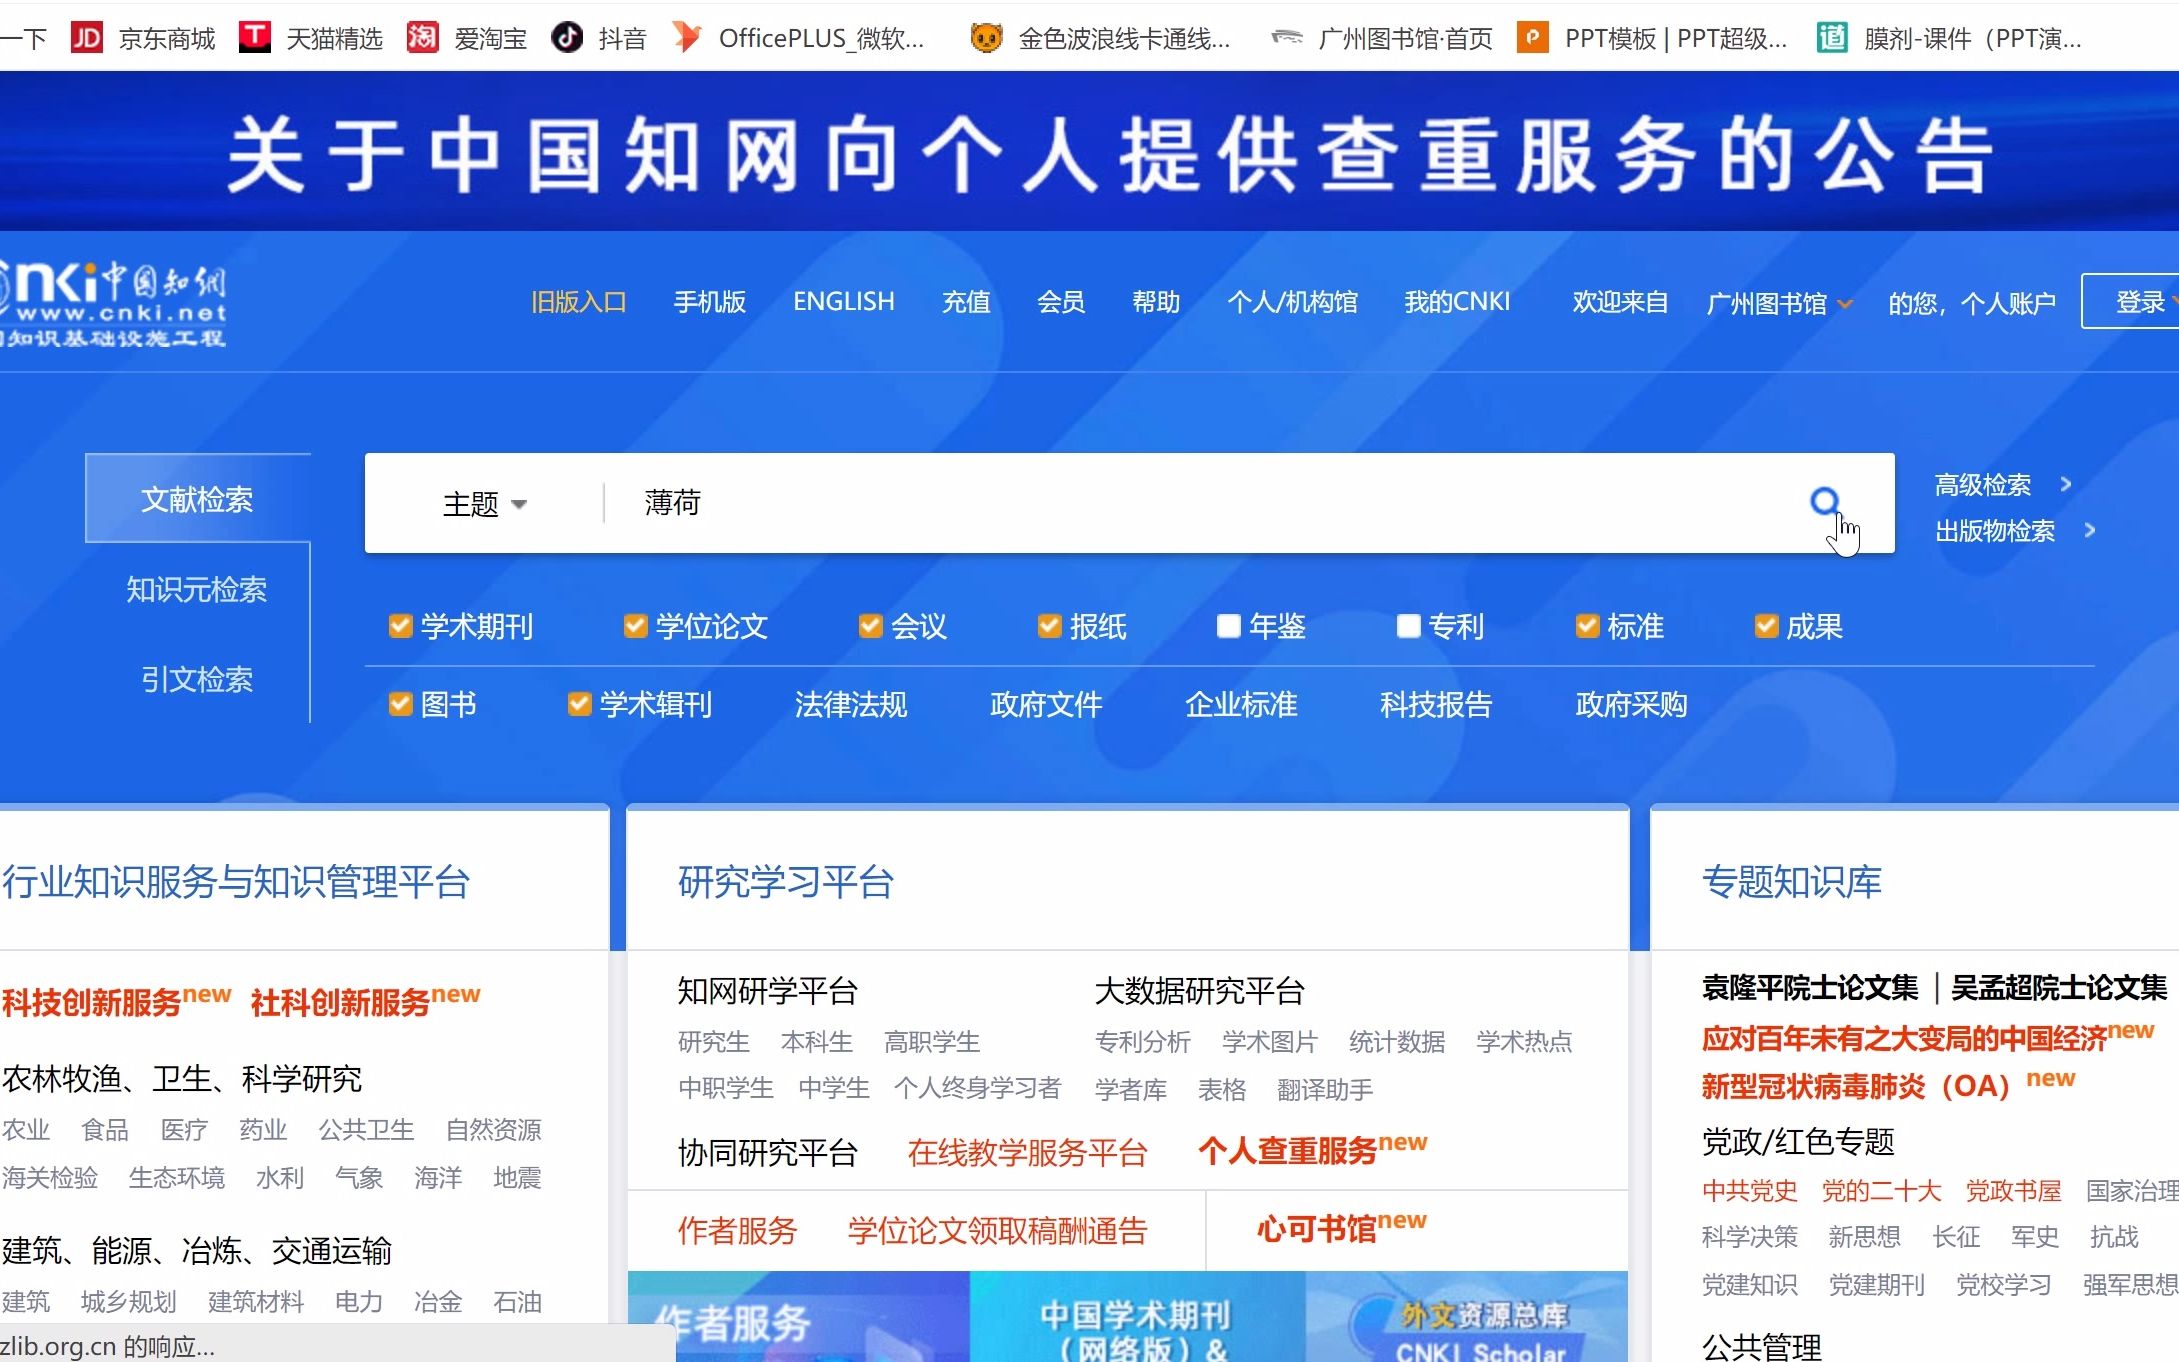Open the 法律法规 link
Screen dimensions: 2179x1362
851,704
